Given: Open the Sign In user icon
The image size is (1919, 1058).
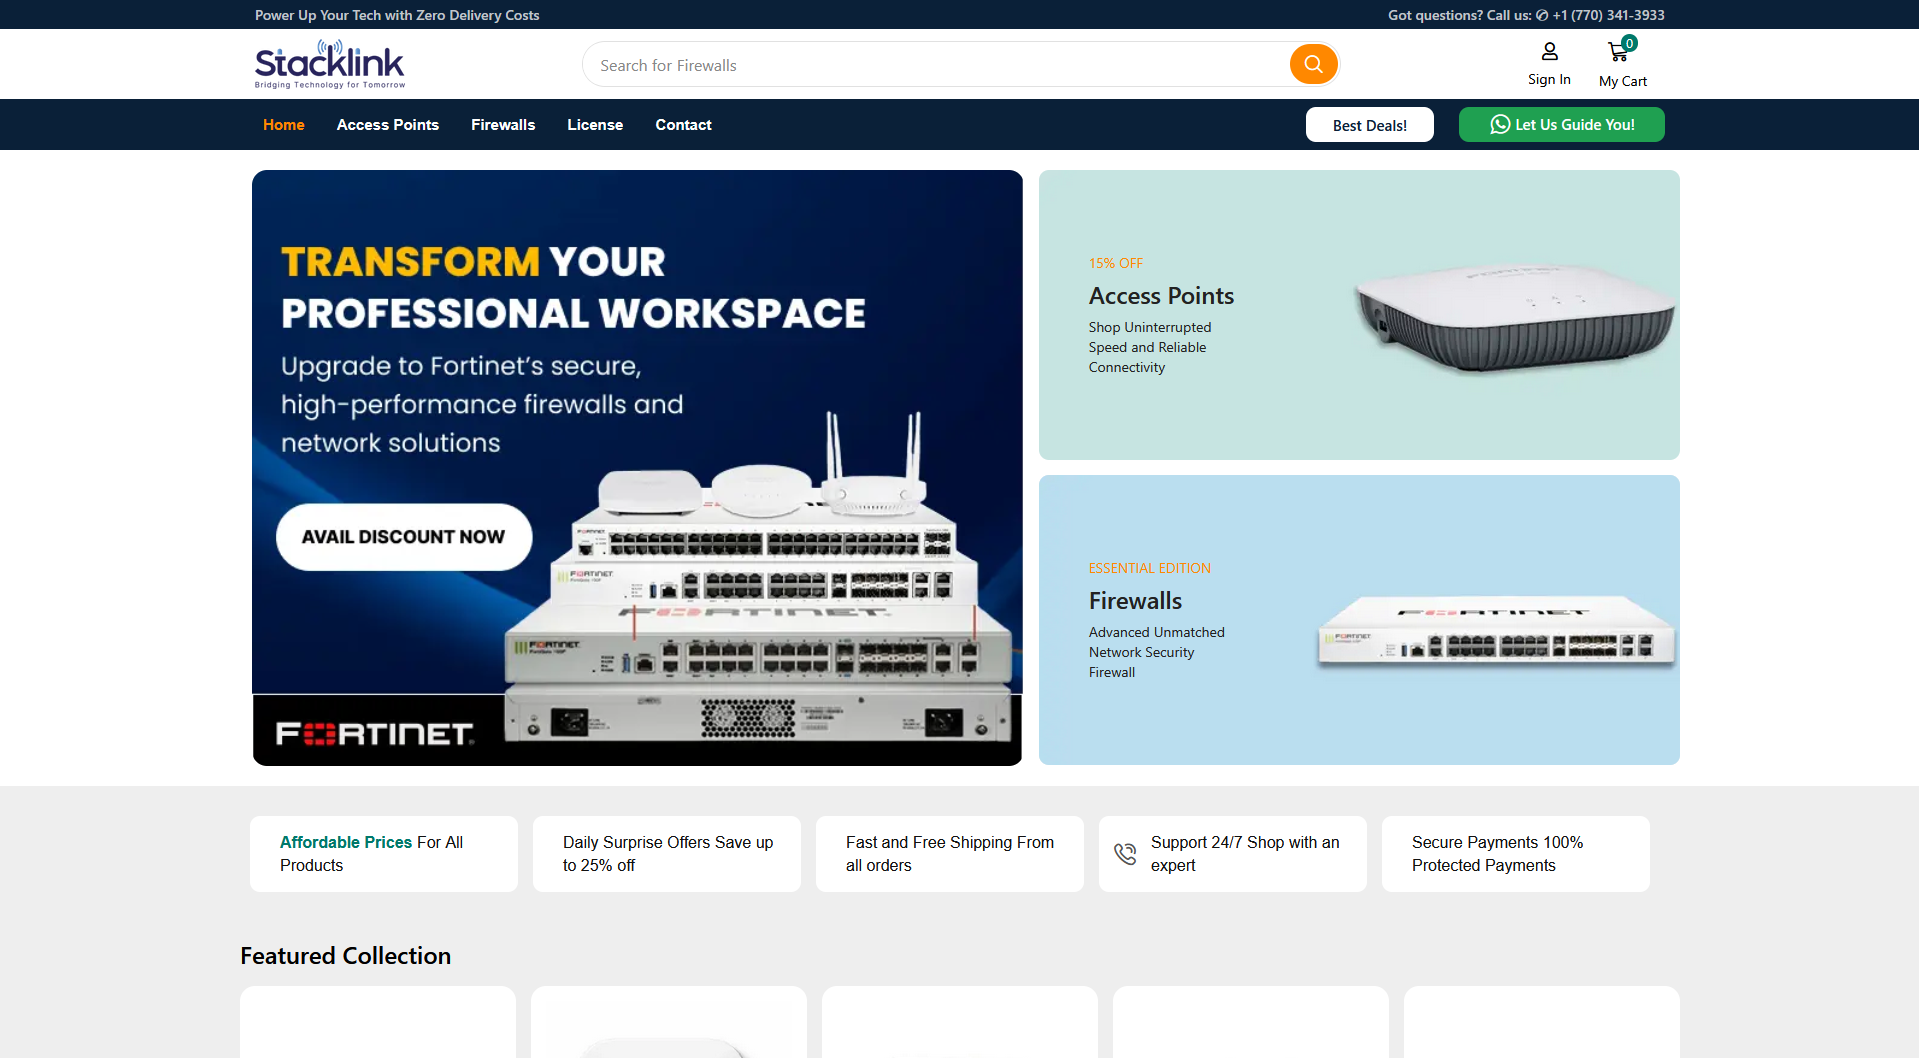Looking at the screenshot, I should tap(1549, 52).
